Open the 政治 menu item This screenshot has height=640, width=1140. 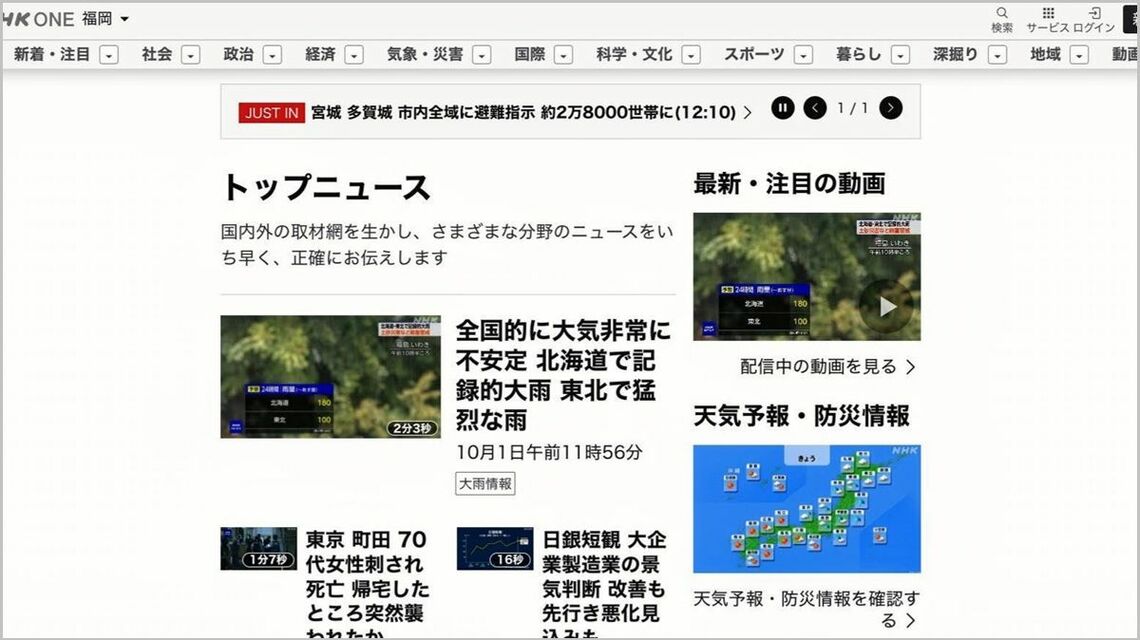[238, 55]
